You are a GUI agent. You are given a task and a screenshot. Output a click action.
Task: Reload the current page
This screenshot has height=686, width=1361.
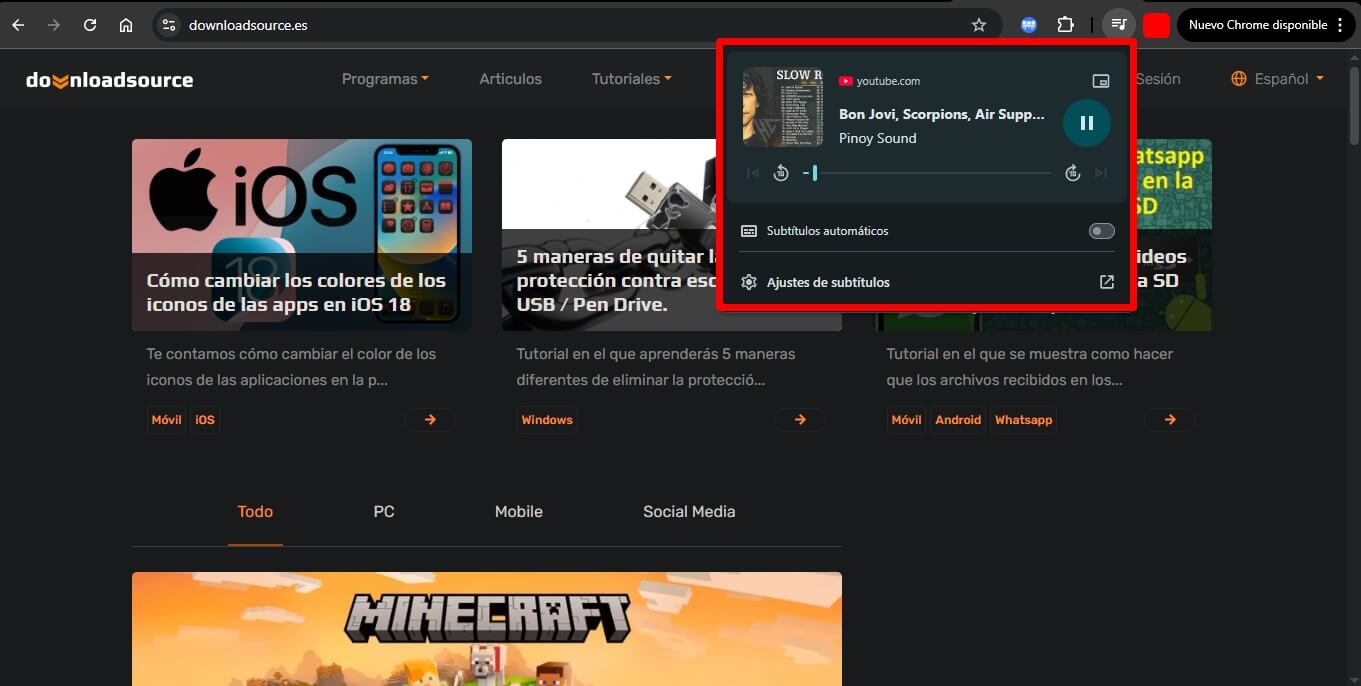(x=90, y=25)
